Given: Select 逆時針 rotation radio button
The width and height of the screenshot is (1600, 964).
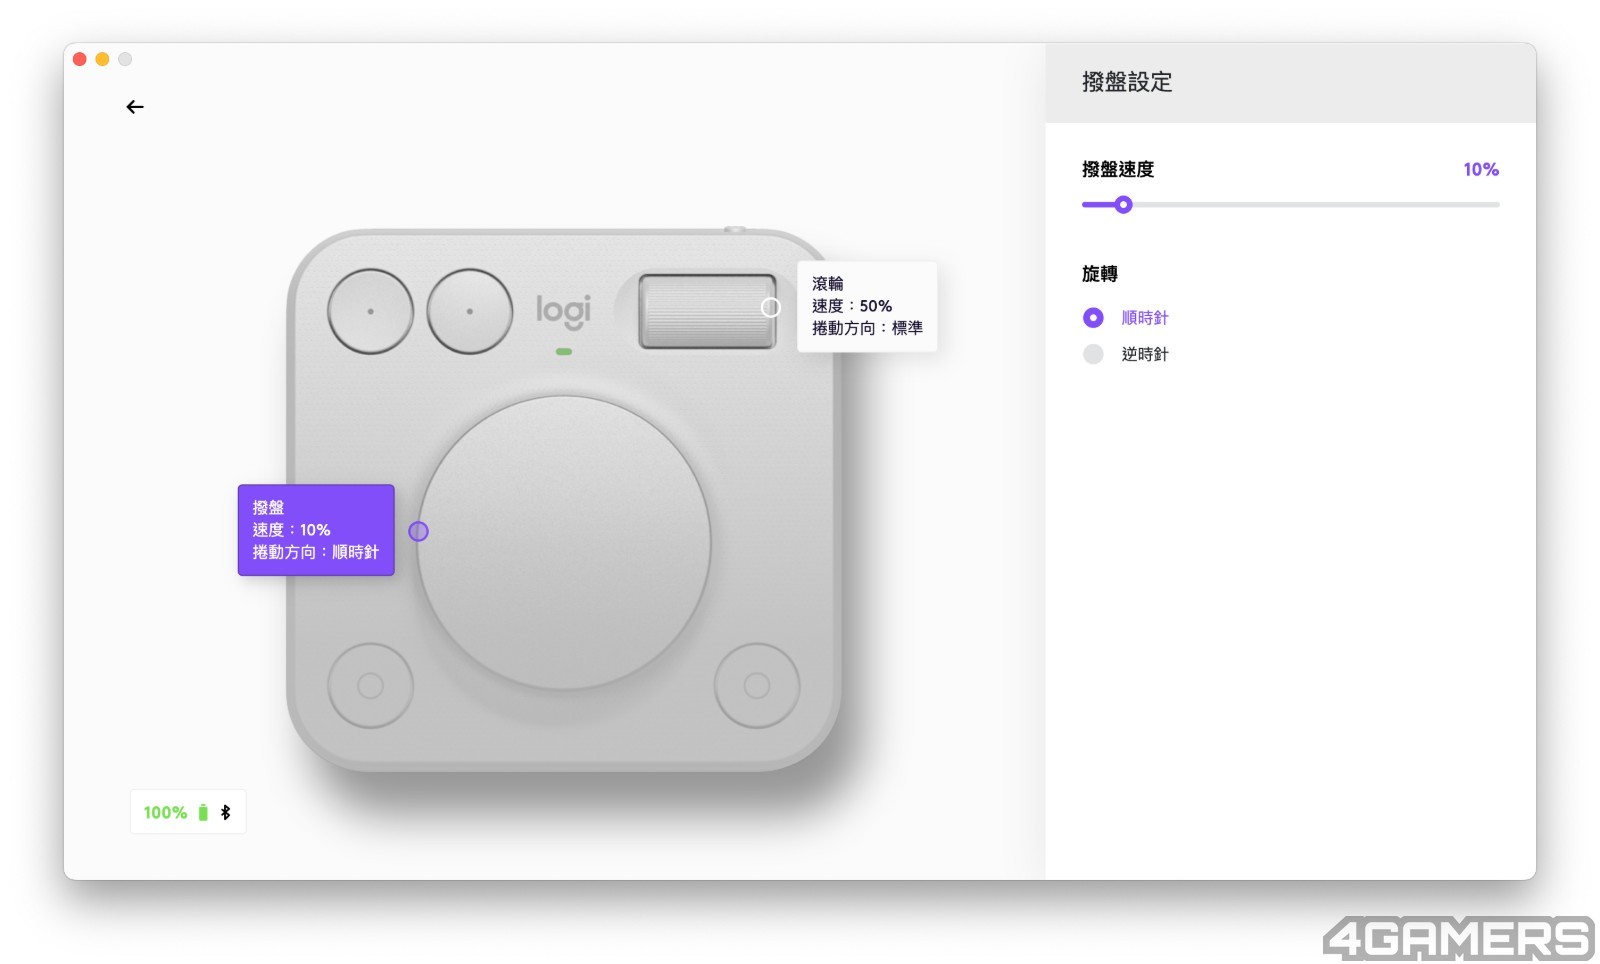Looking at the screenshot, I should pos(1093,354).
